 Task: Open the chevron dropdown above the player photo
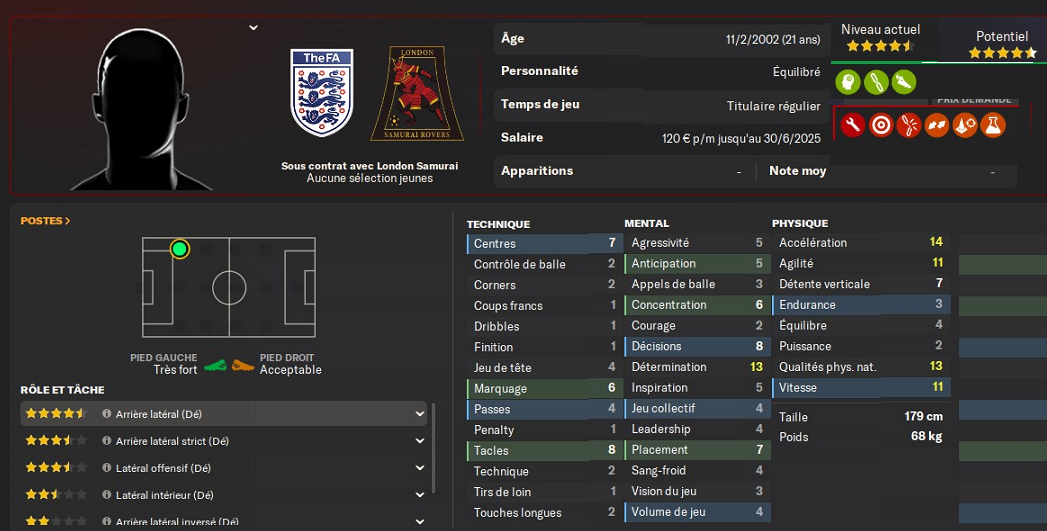pyautogui.click(x=253, y=28)
